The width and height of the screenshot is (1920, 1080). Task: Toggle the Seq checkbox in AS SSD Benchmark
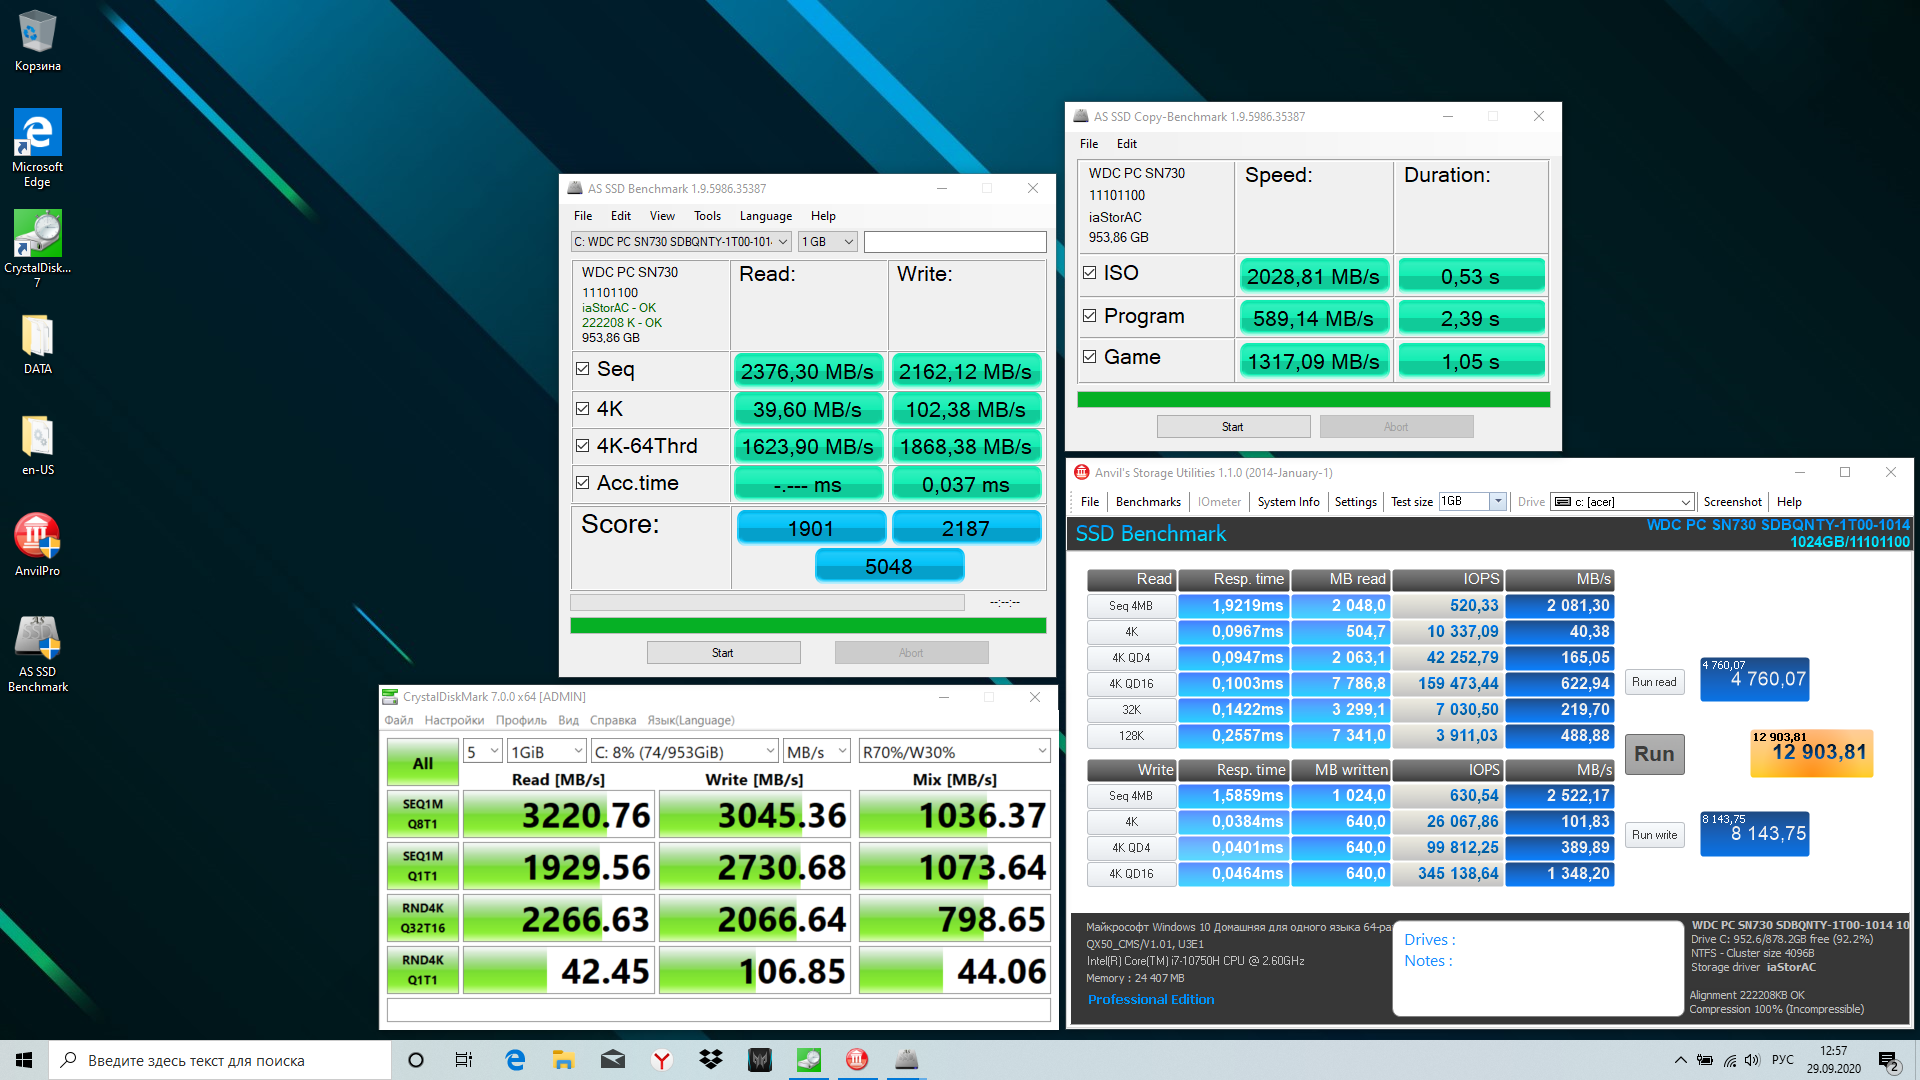click(x=582, y=369)
